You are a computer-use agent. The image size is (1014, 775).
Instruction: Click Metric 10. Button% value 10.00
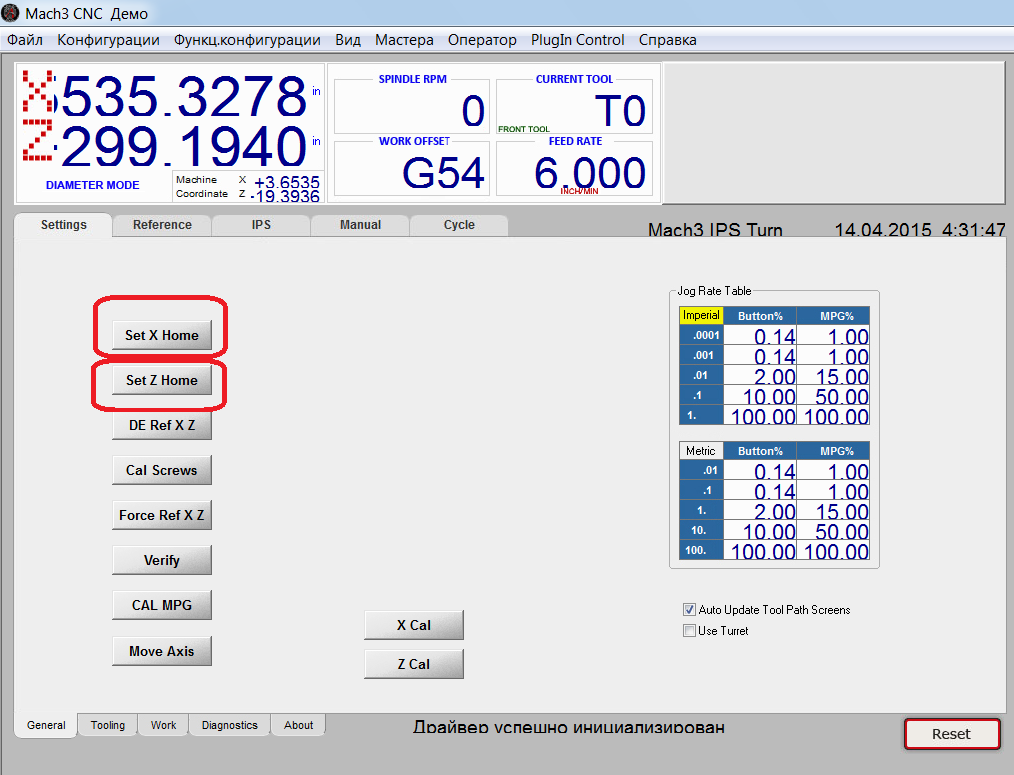click(x=760, y=530)
